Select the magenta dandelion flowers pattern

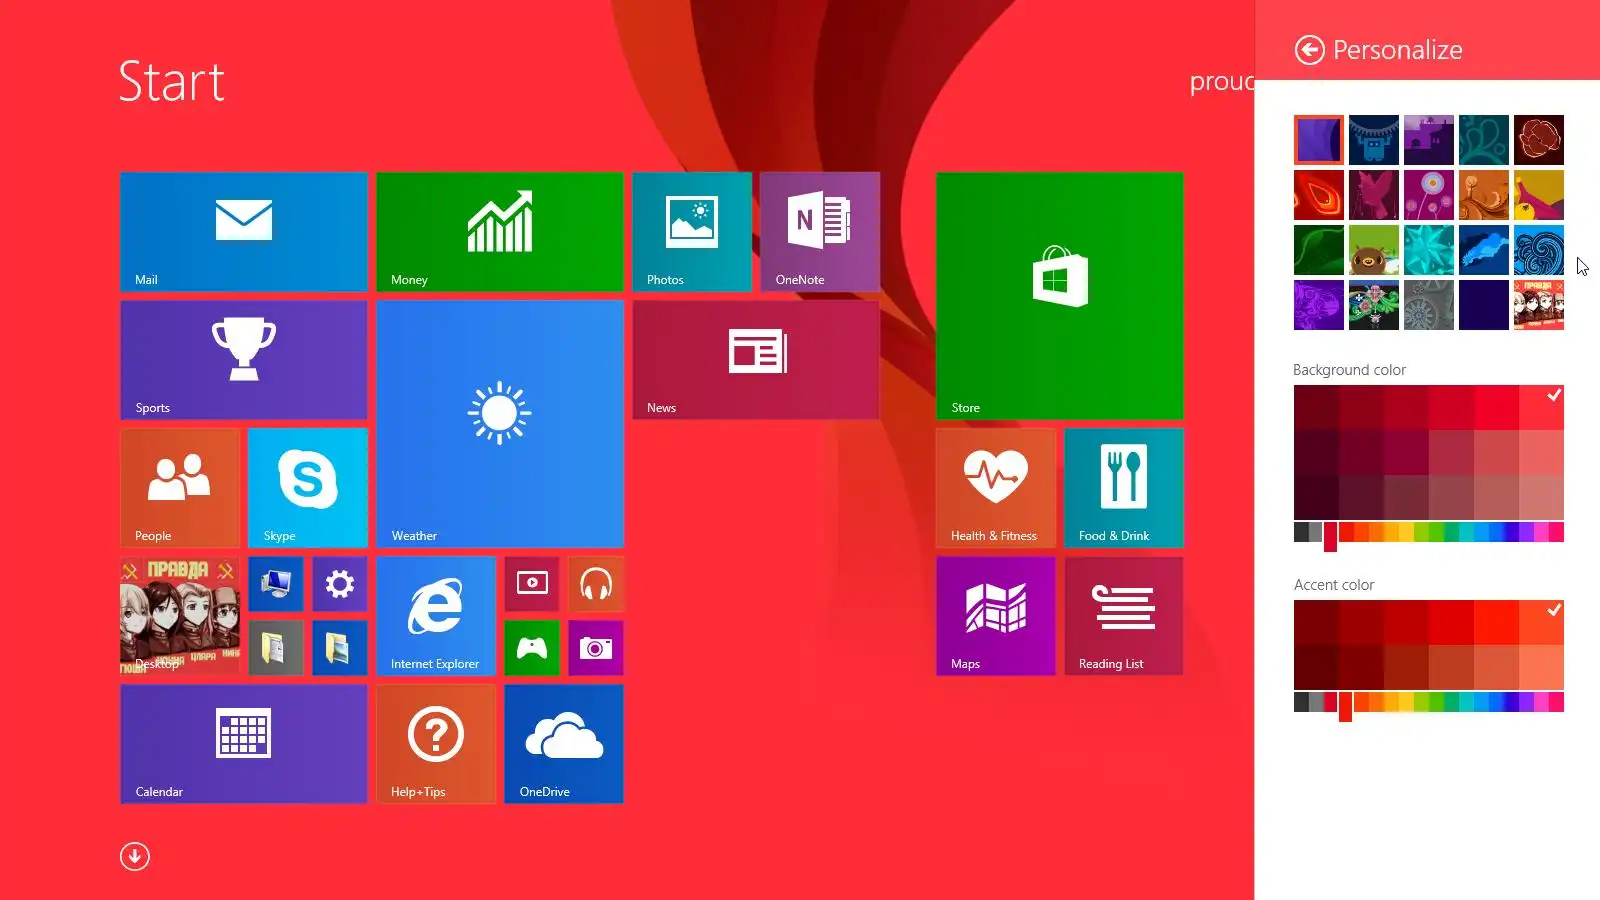click(1429, 195)
